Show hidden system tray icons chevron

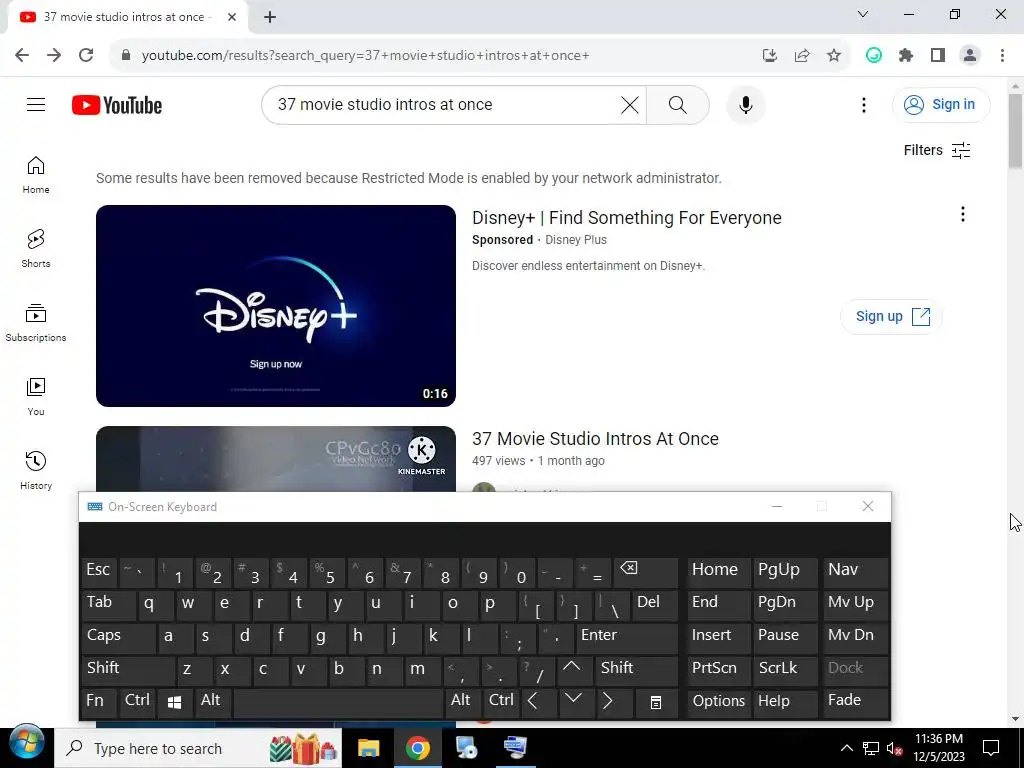point(846,748)
